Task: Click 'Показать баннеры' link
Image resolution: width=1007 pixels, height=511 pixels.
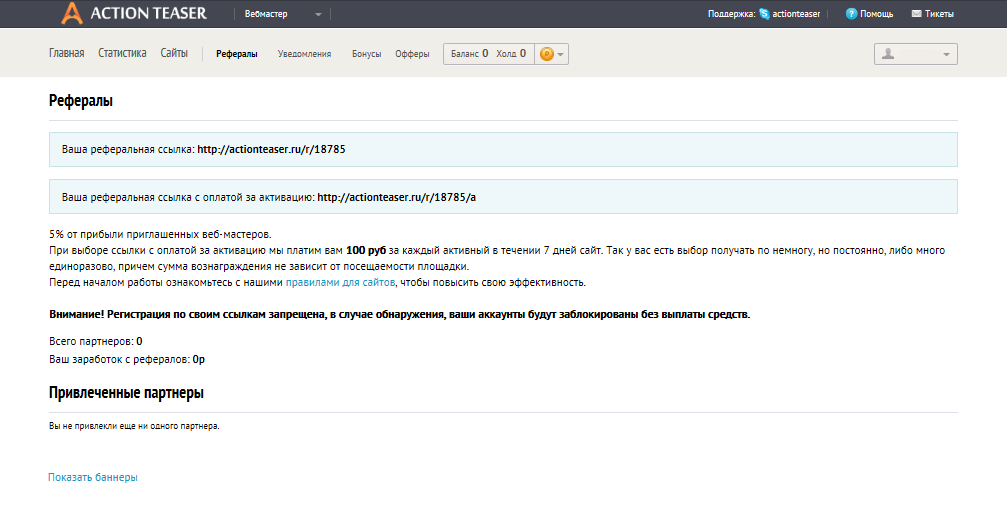Action: coord(93,478)
